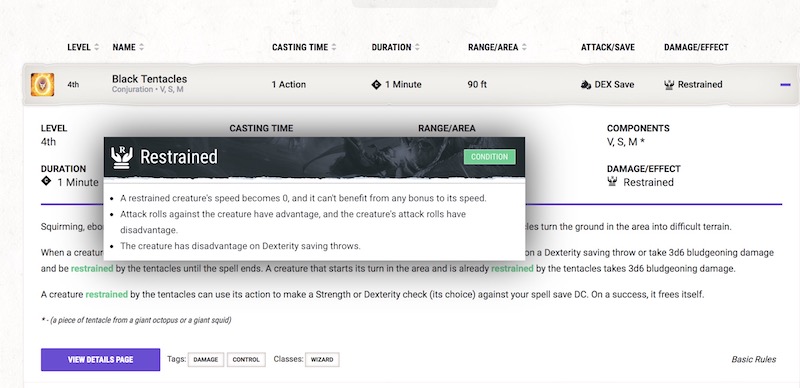
Task: Click the 'V, S, M *' components value
Action: 626,142
